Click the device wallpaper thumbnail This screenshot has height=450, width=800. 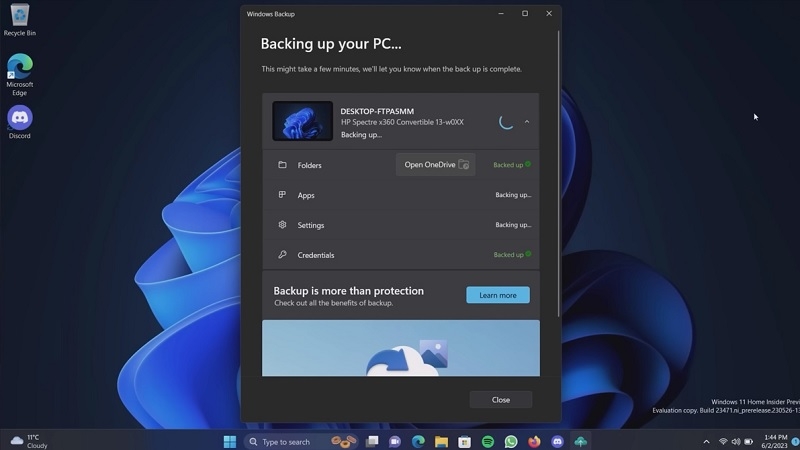303,121
